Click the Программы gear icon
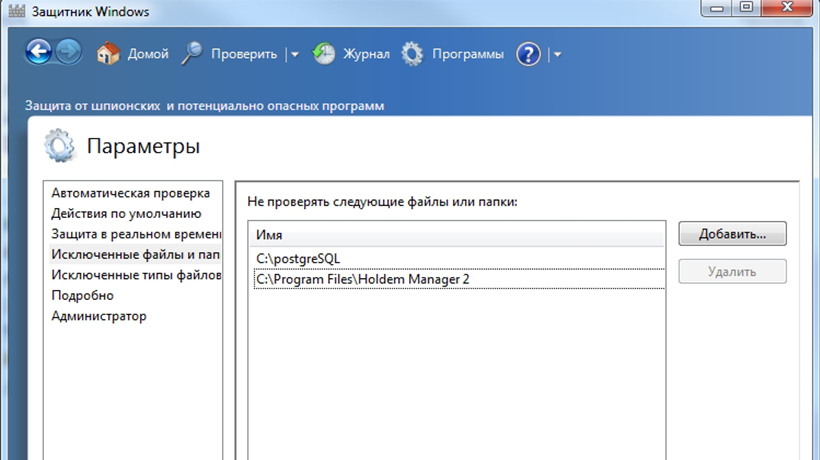The width and height of the screenshot is (820, 460). point(412,54)
